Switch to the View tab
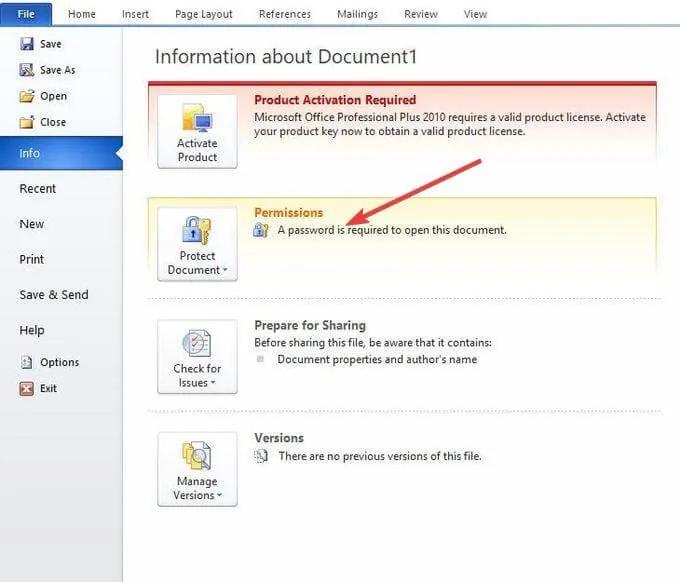Viewport: 680px width, 582px height. click(475, 14)
